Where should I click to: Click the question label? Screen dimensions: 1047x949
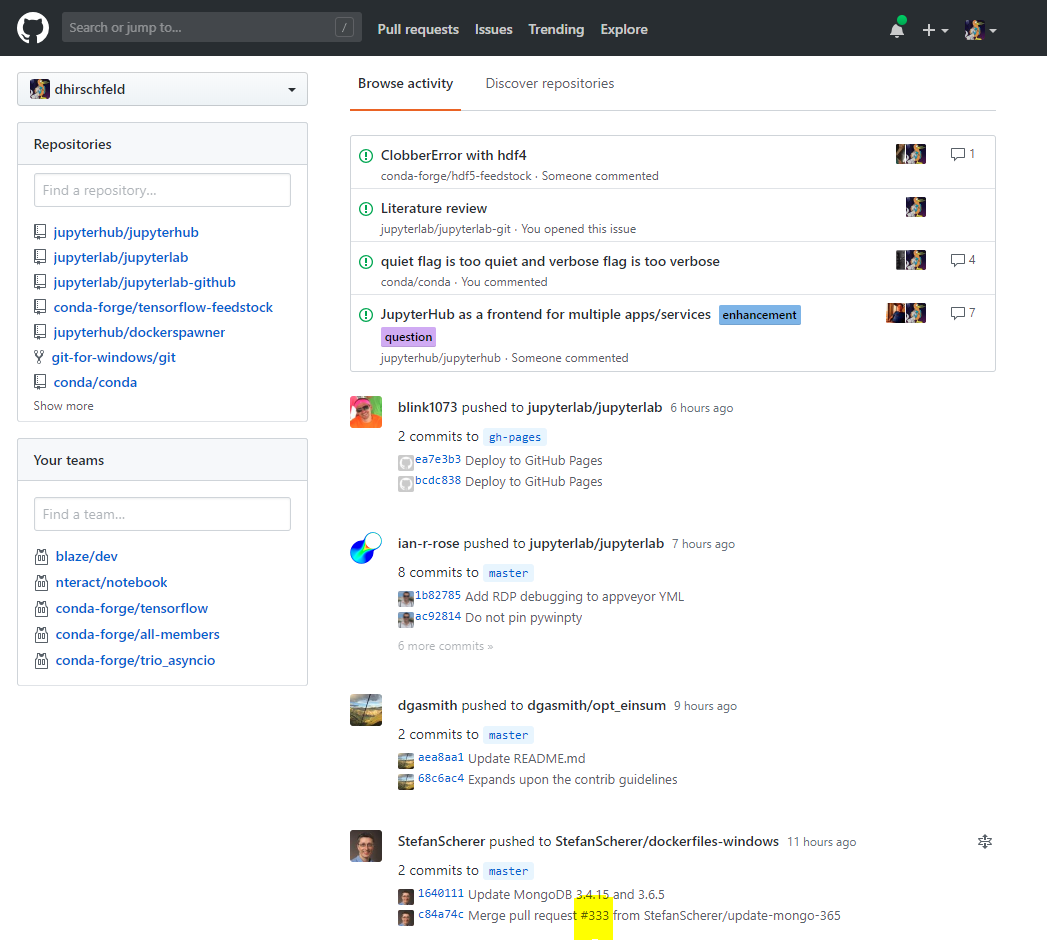pos(408,337)
